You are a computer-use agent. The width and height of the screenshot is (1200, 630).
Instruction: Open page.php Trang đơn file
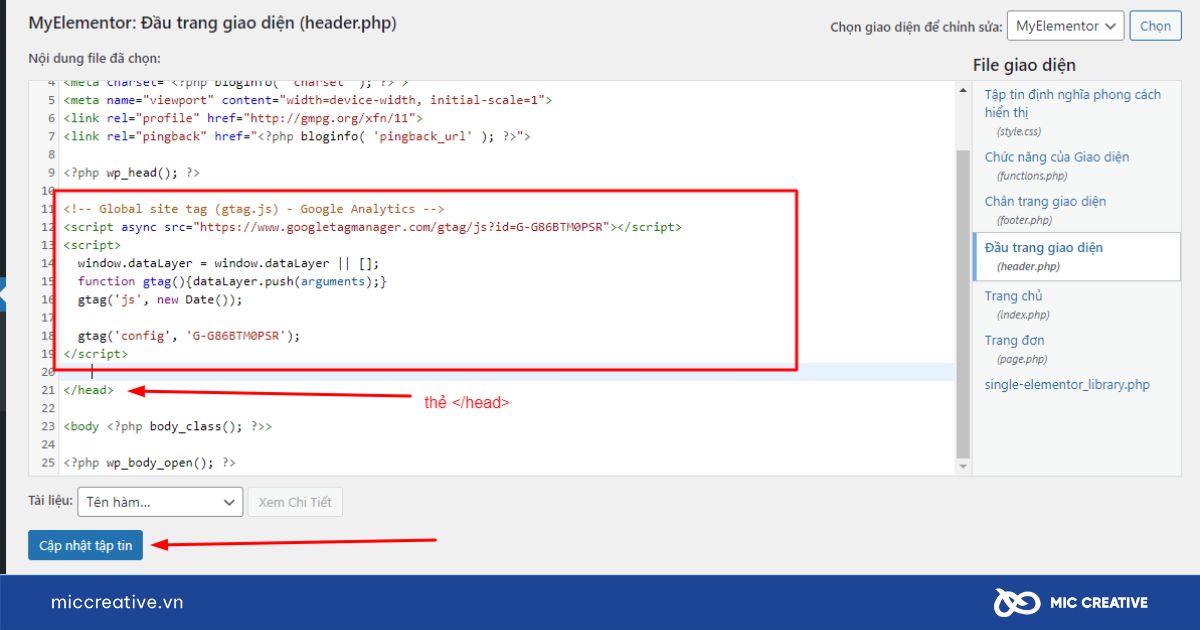pyautogui.click(x=1014, y=349)
